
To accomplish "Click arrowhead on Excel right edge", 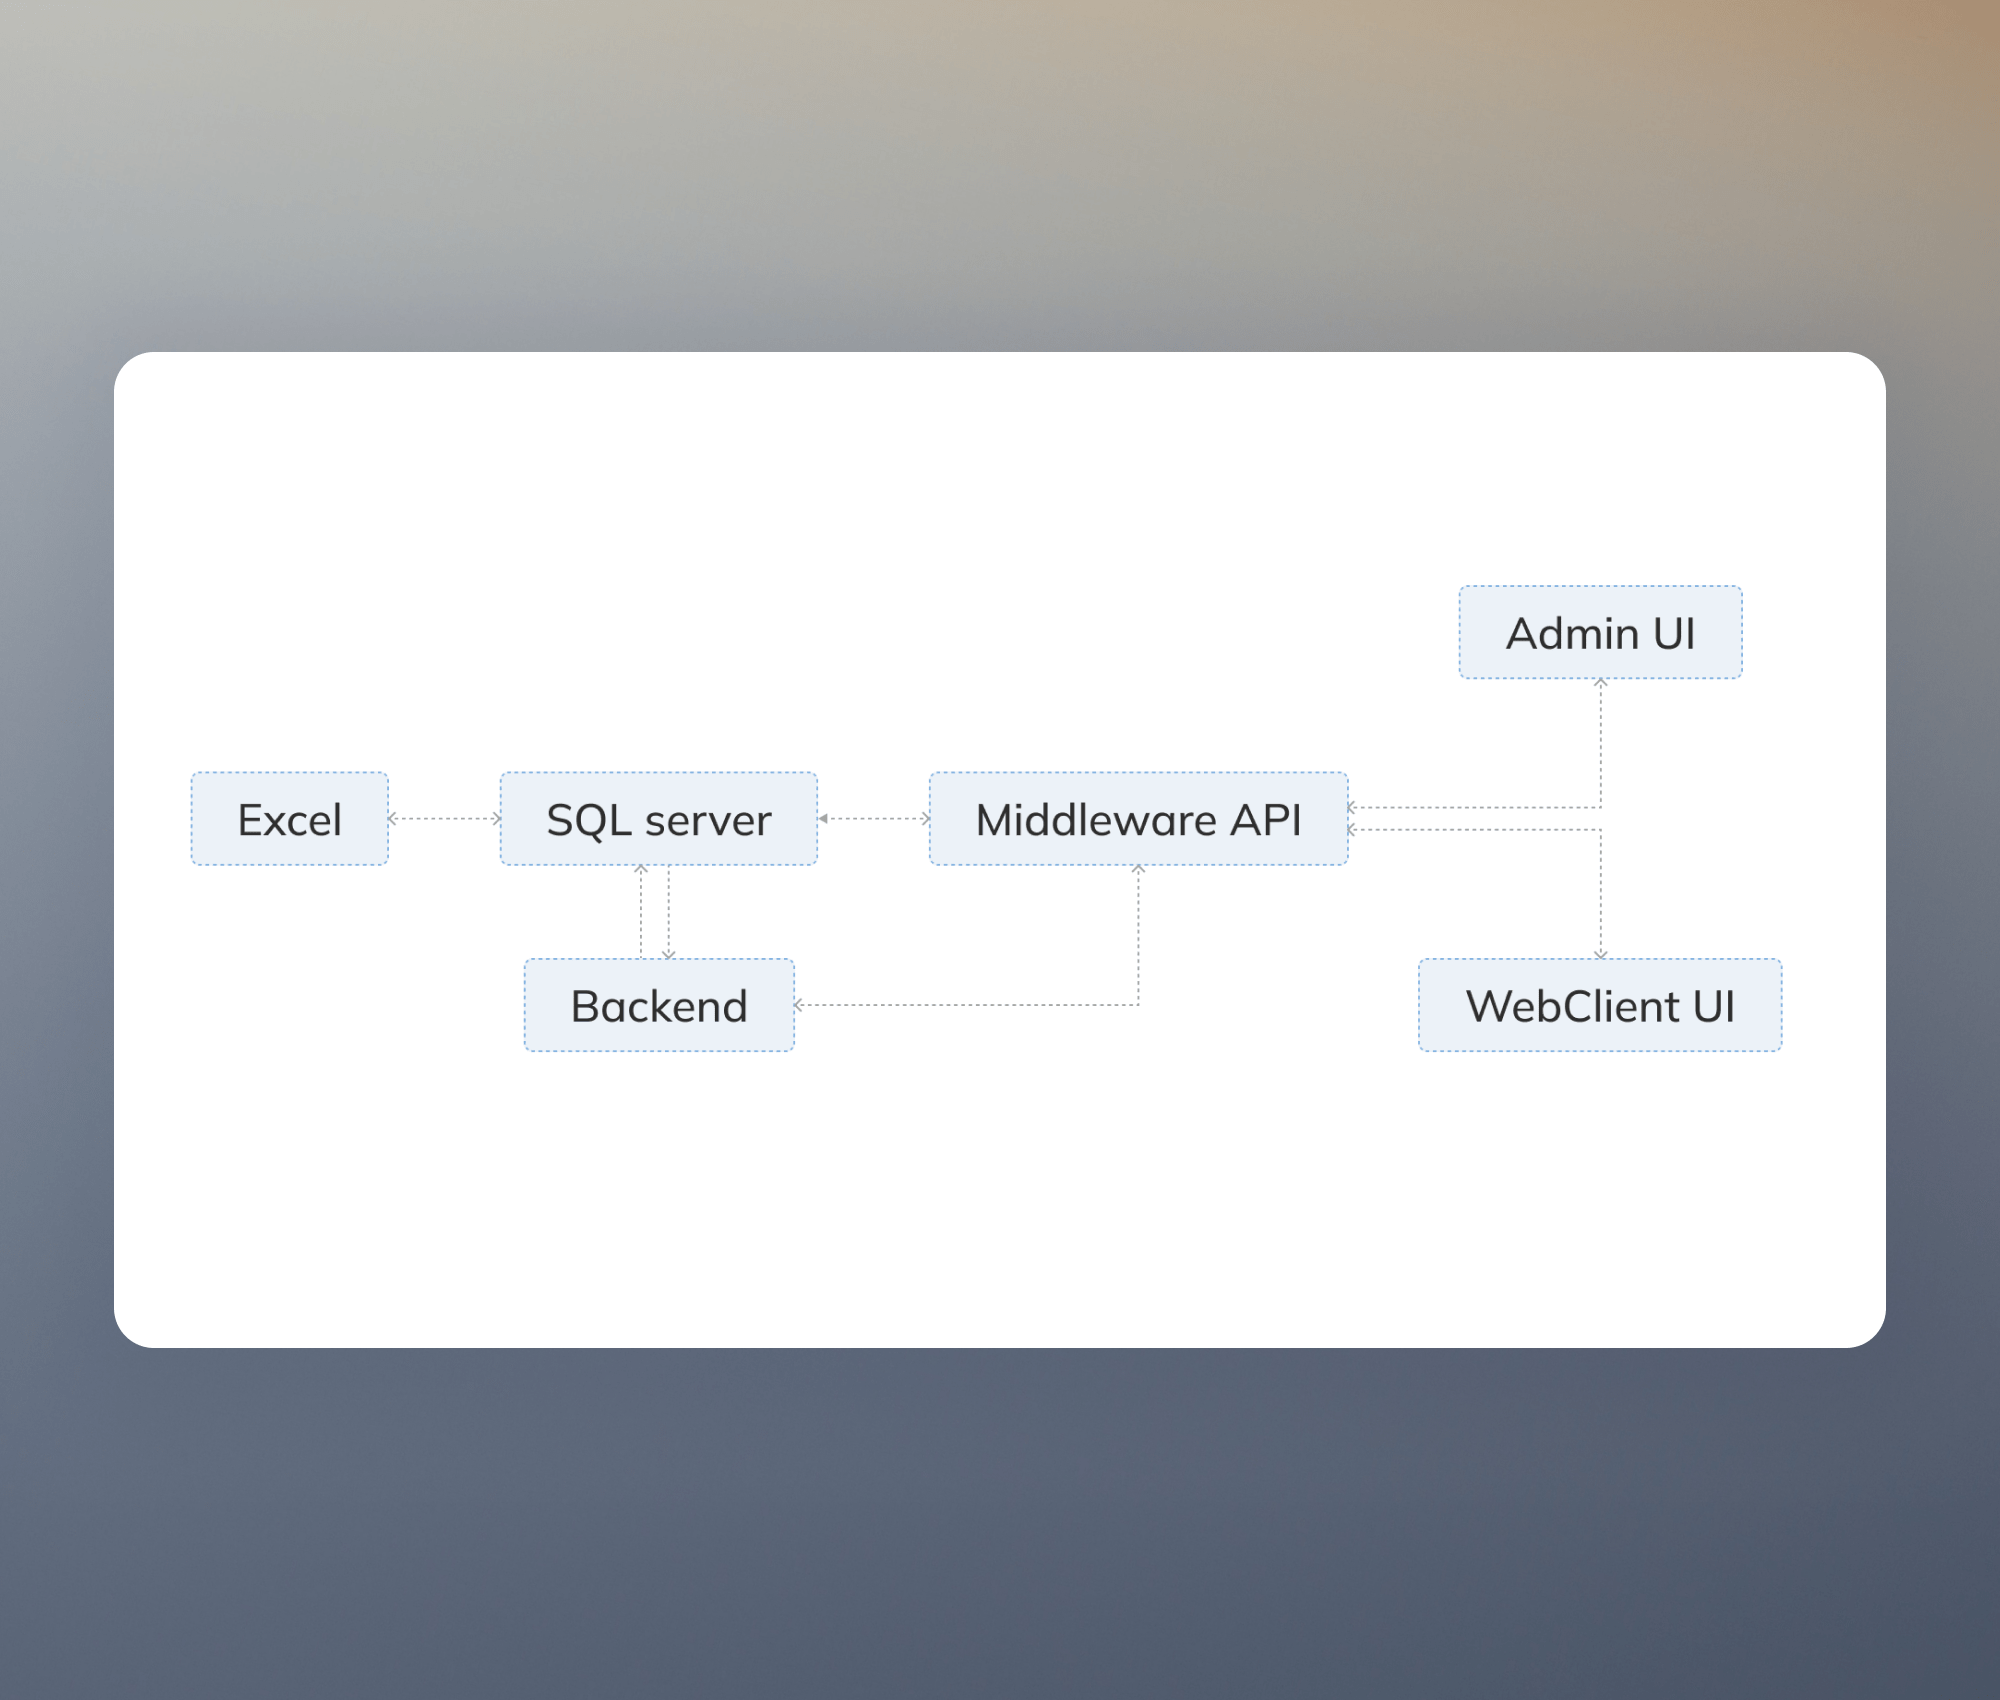I will coord(393,818).
